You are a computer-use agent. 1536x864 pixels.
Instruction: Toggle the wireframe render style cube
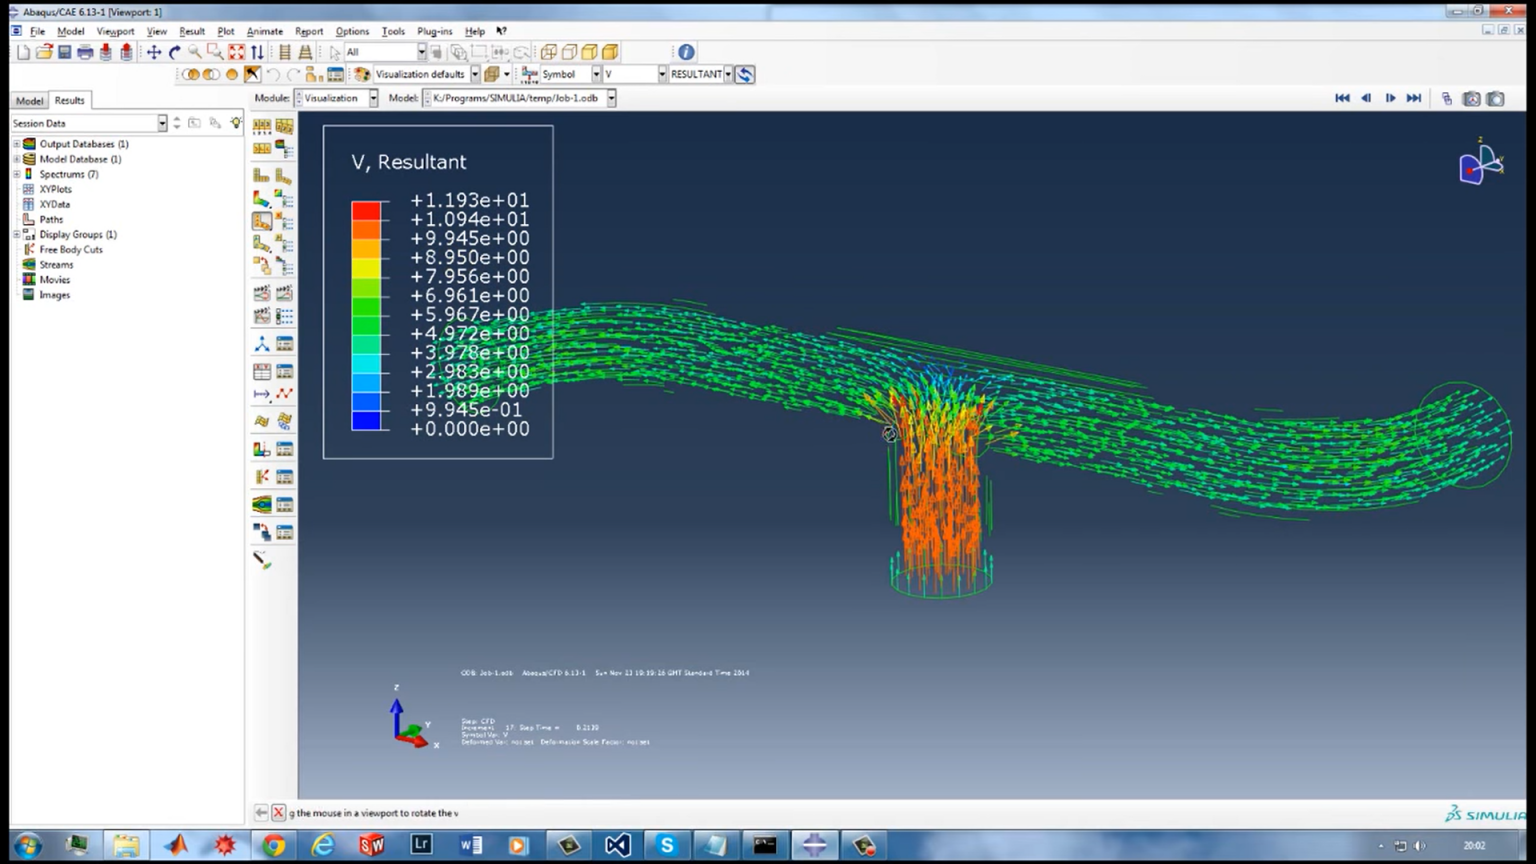pyautogui.click(x=549, y=52)
